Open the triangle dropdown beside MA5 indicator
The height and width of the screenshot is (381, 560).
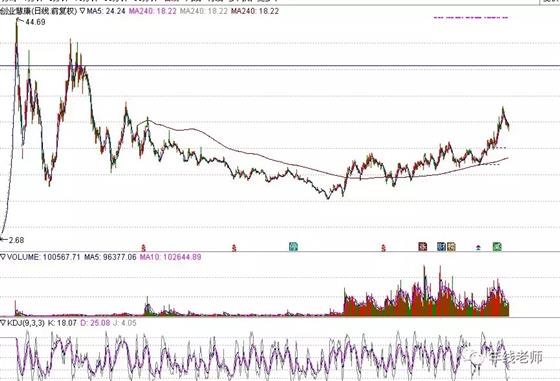click(82, 11)
